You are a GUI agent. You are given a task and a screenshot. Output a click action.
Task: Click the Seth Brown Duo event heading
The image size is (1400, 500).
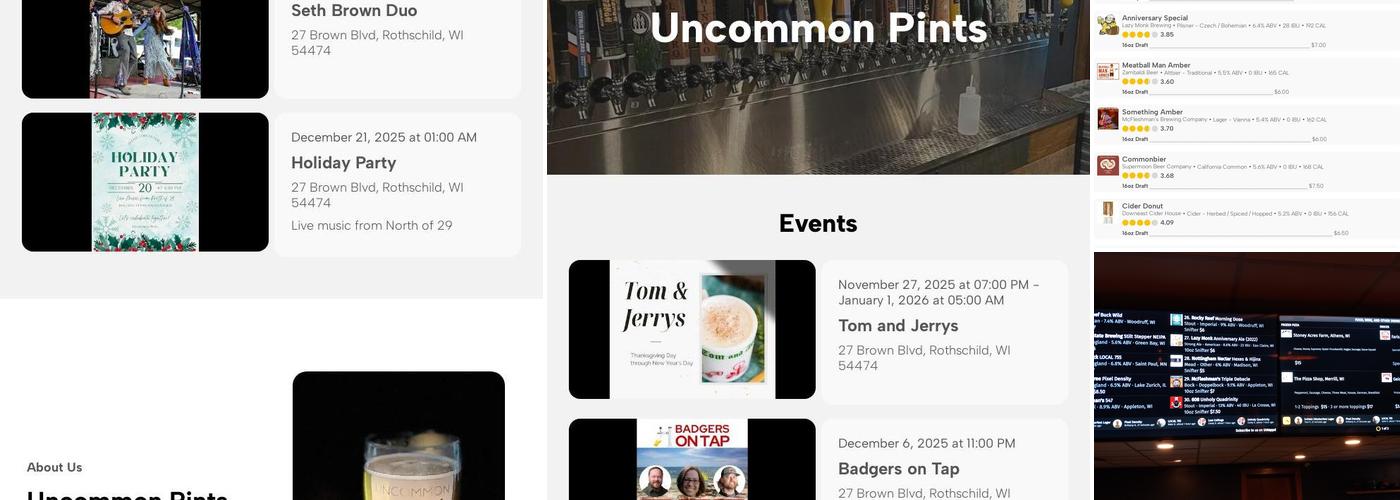(354, 11)
